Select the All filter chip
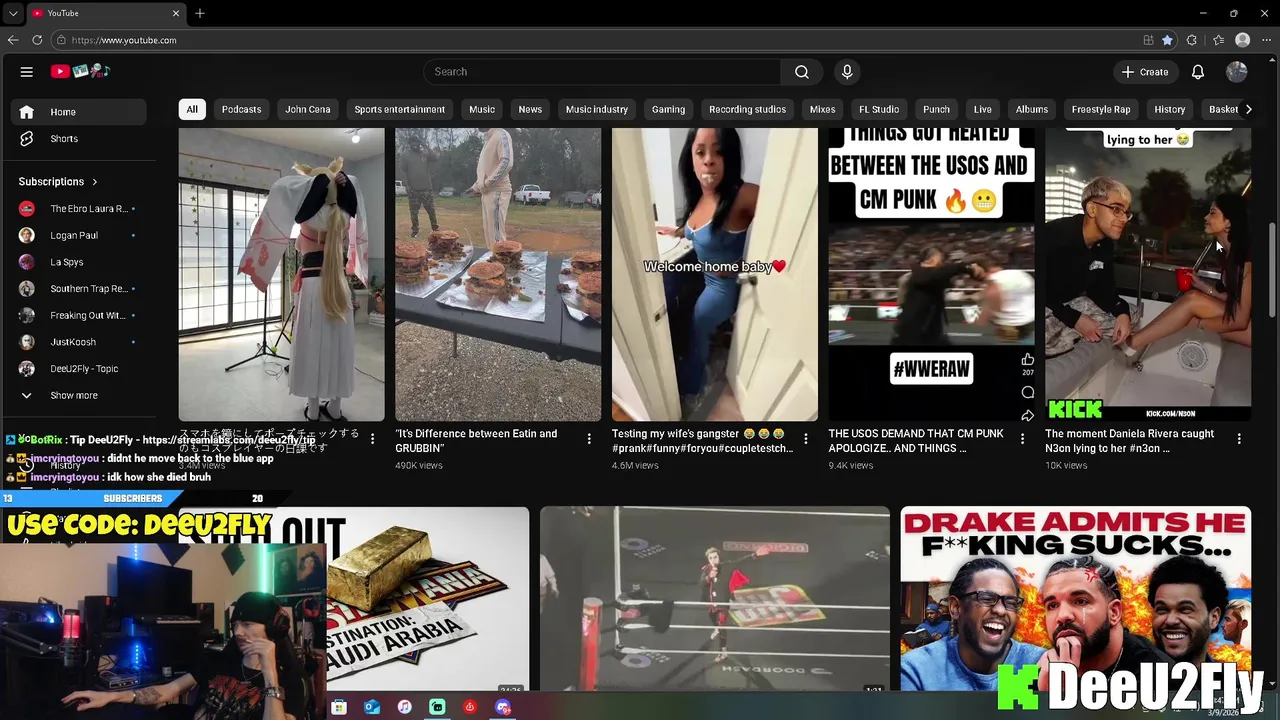1280x720 pixels. click(x=192, y=109)
